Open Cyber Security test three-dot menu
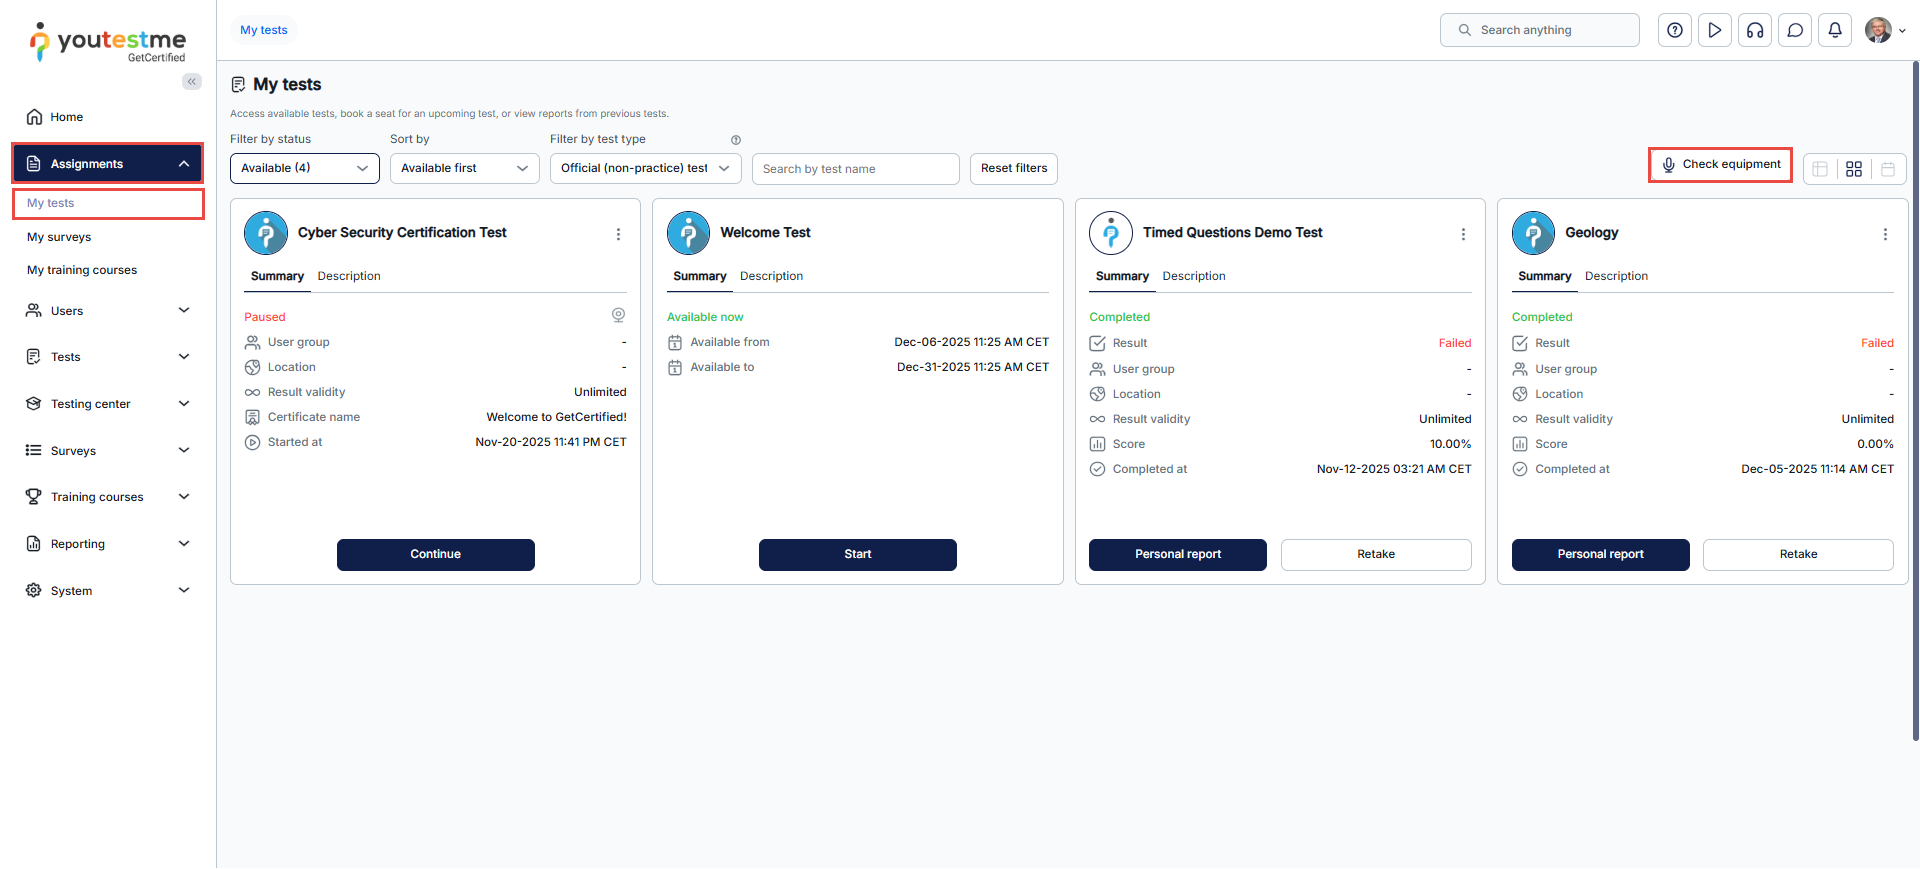The image size is (1920, 869). pos(618,234)
